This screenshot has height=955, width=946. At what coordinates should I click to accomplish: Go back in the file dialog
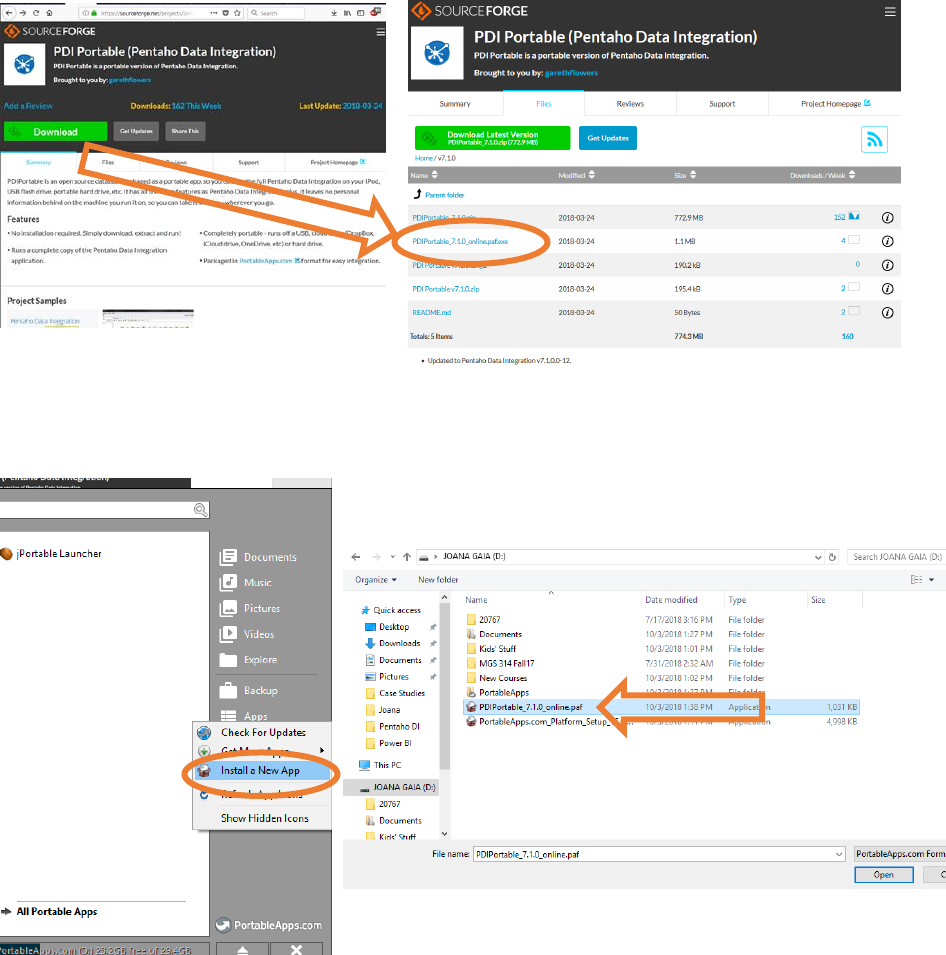[x=356, y=557]
